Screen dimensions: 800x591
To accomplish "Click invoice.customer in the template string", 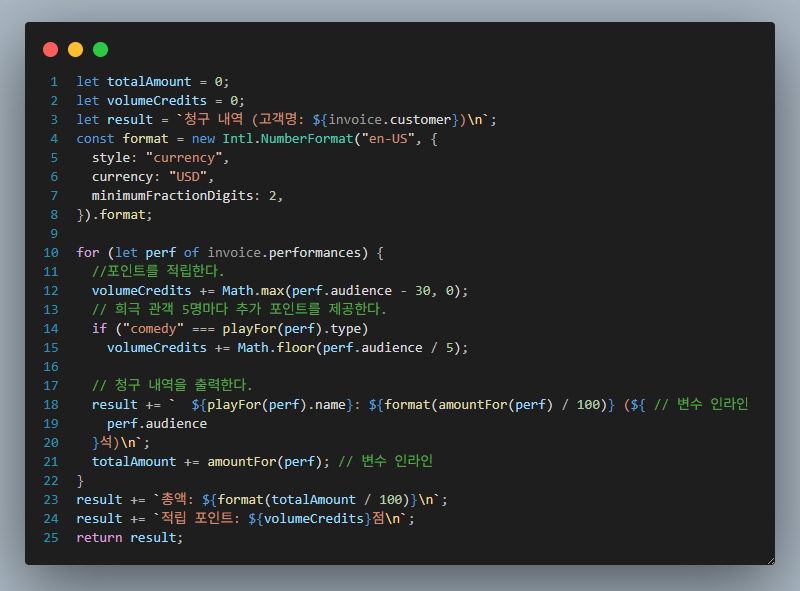I will [x=390, y=119].
